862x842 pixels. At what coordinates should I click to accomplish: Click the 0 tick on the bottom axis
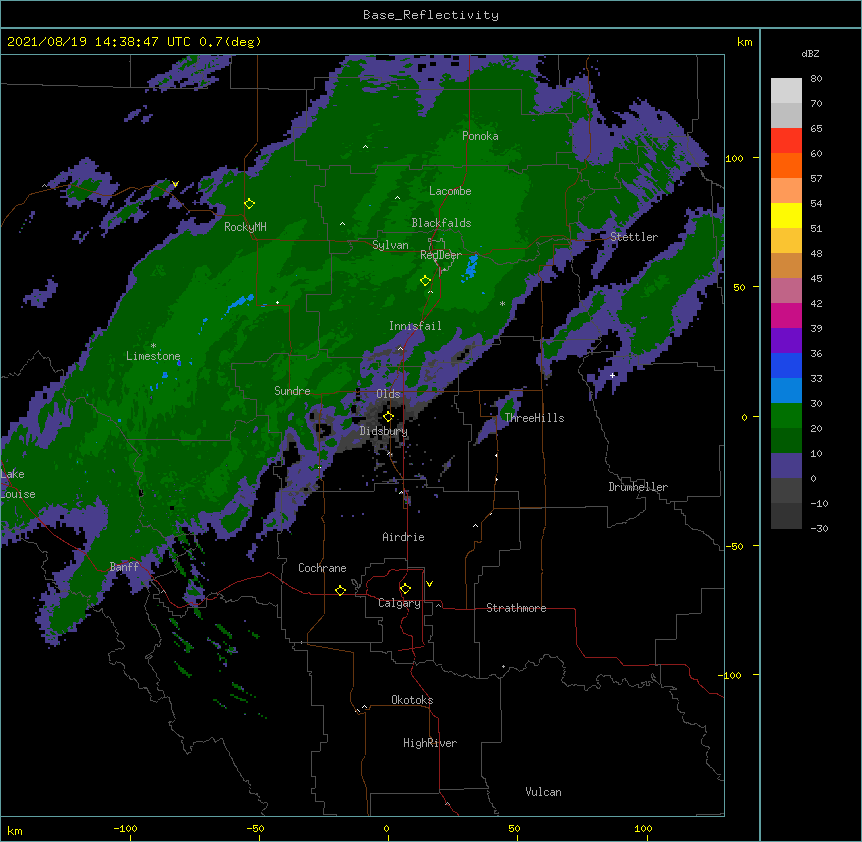(x=387, y=828)
